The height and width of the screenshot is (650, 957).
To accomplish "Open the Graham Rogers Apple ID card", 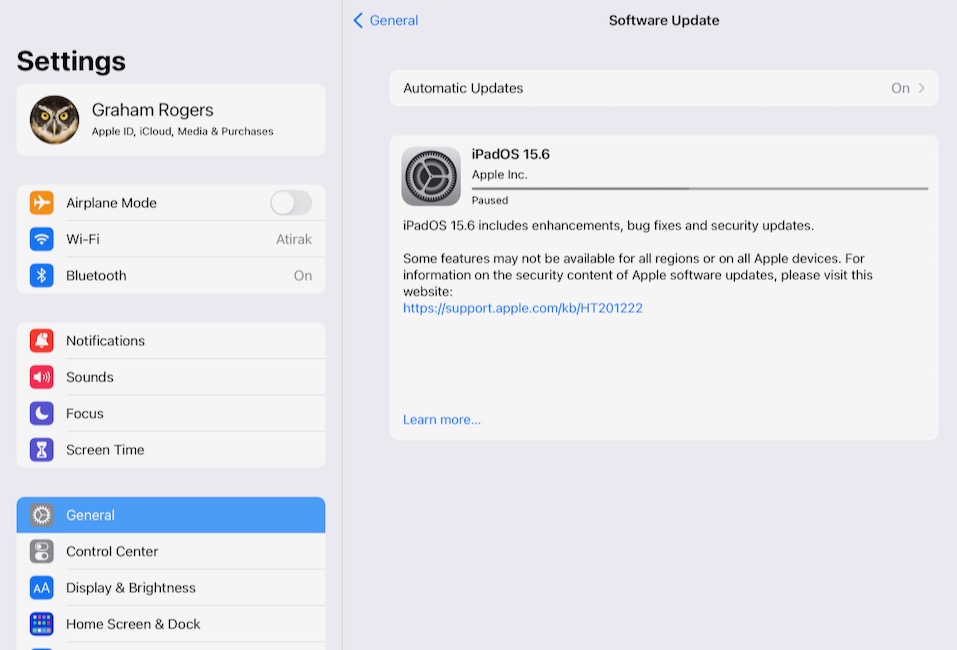I will tap(171, 120).
